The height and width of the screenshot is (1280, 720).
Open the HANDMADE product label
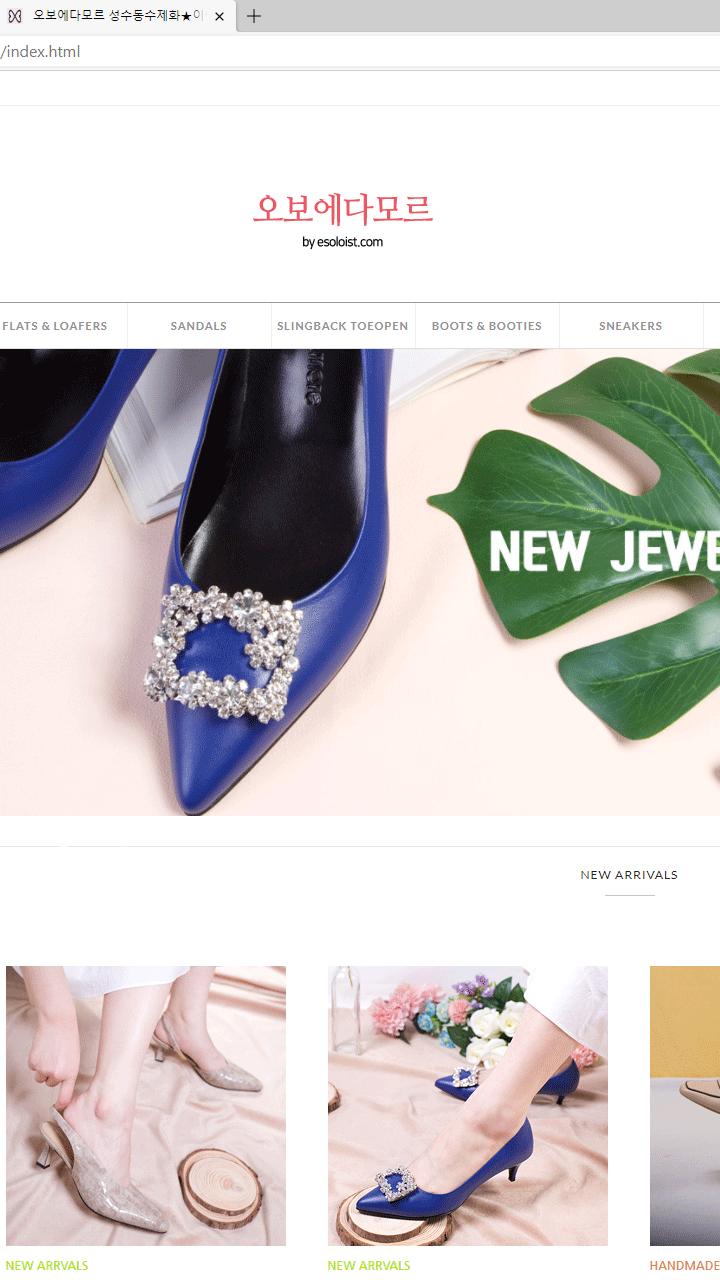[x=685, y=1265]
